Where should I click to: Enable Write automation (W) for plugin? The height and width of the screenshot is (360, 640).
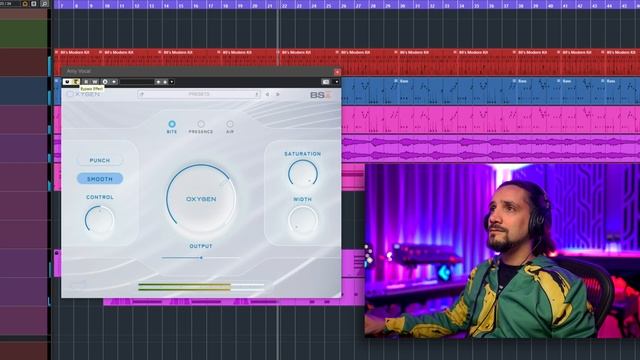[95, 82]
